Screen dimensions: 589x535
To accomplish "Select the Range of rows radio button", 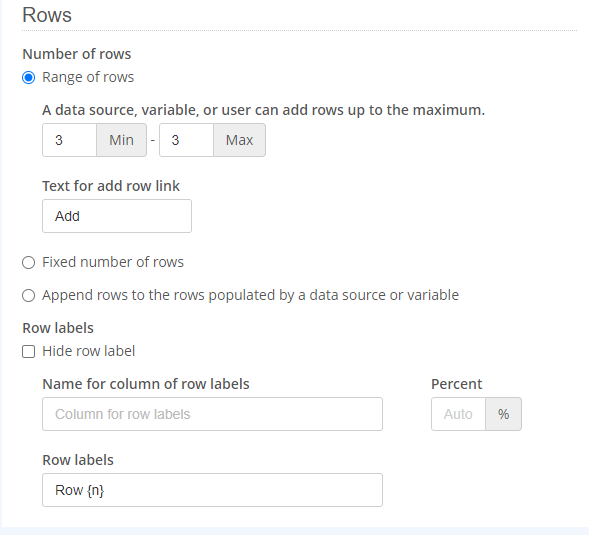I will click(29, 78).
